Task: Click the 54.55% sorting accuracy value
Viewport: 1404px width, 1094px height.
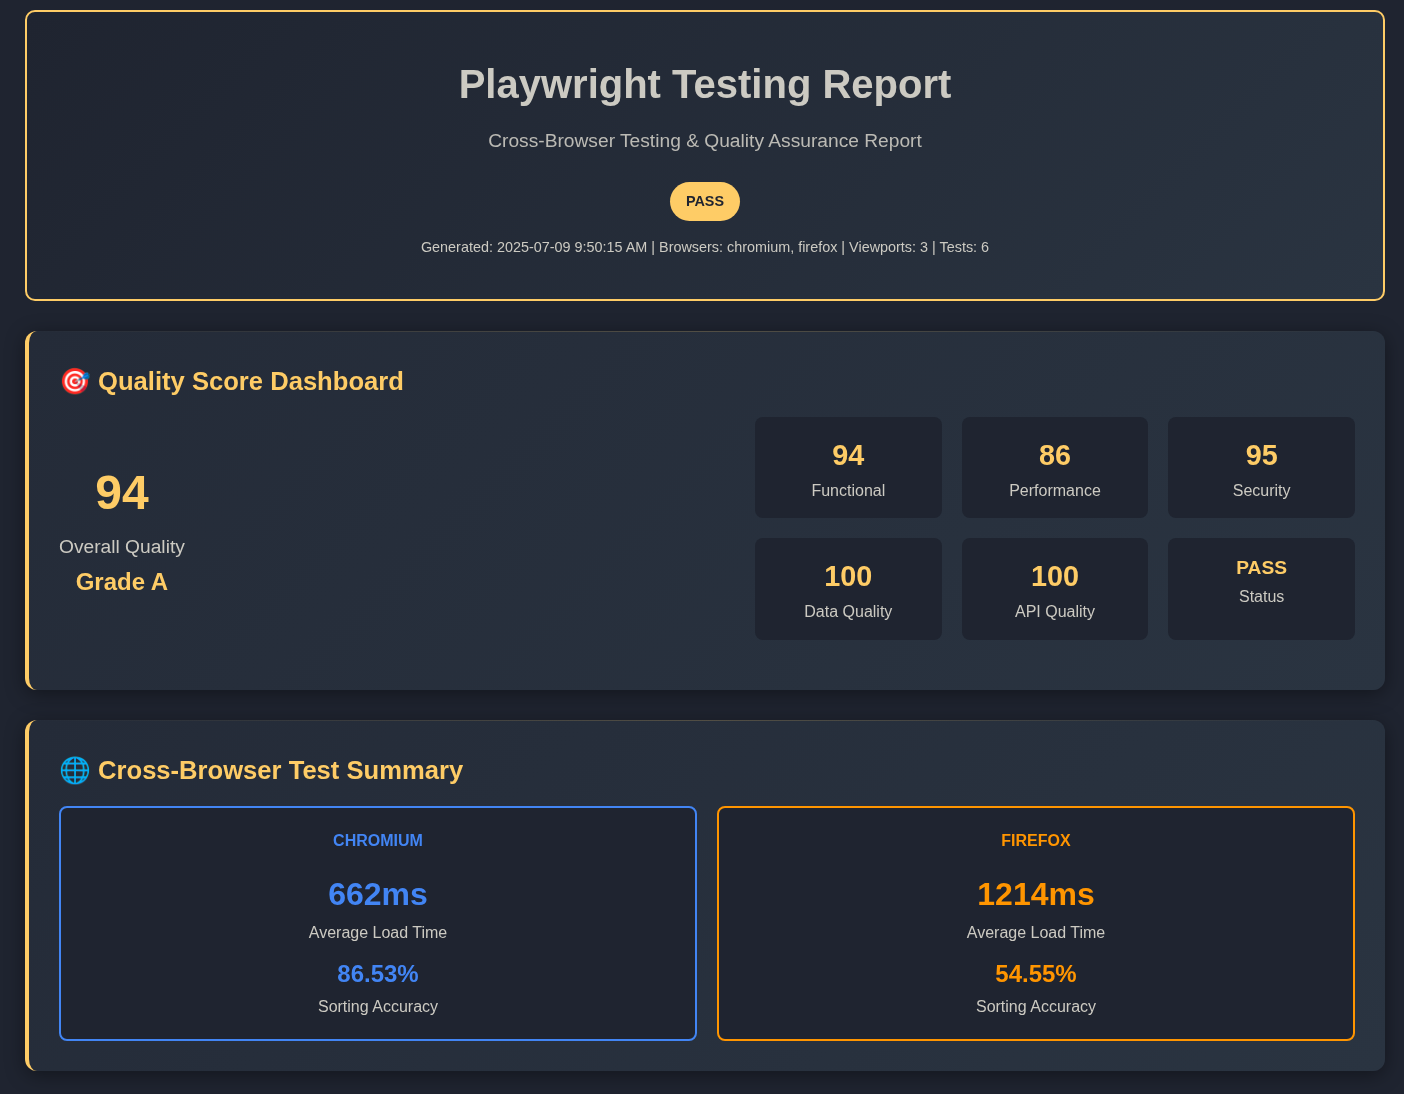Action: pyautogui.click(x=1036, y=974)
